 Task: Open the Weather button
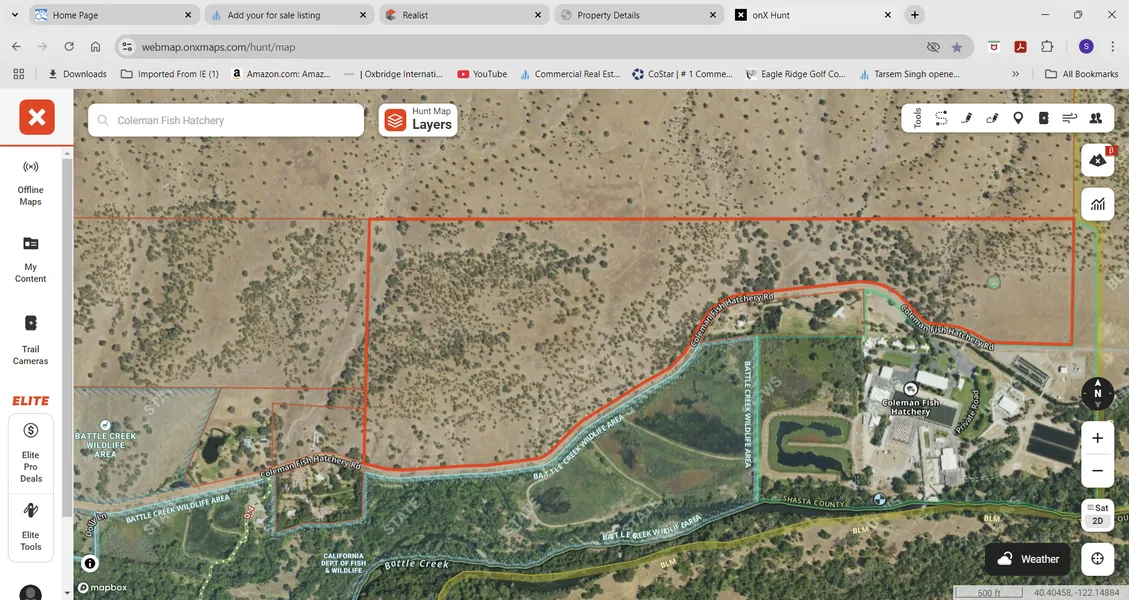coord(1027,559)
